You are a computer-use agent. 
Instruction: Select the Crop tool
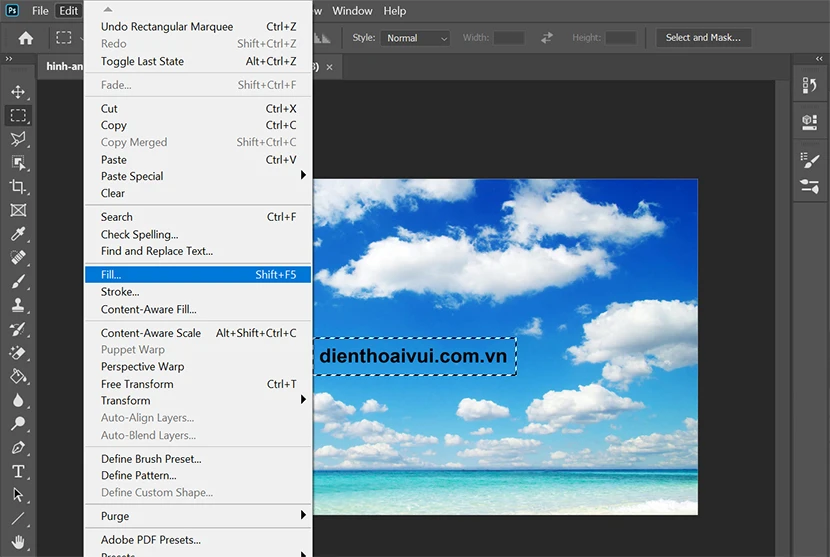[18, 186]
